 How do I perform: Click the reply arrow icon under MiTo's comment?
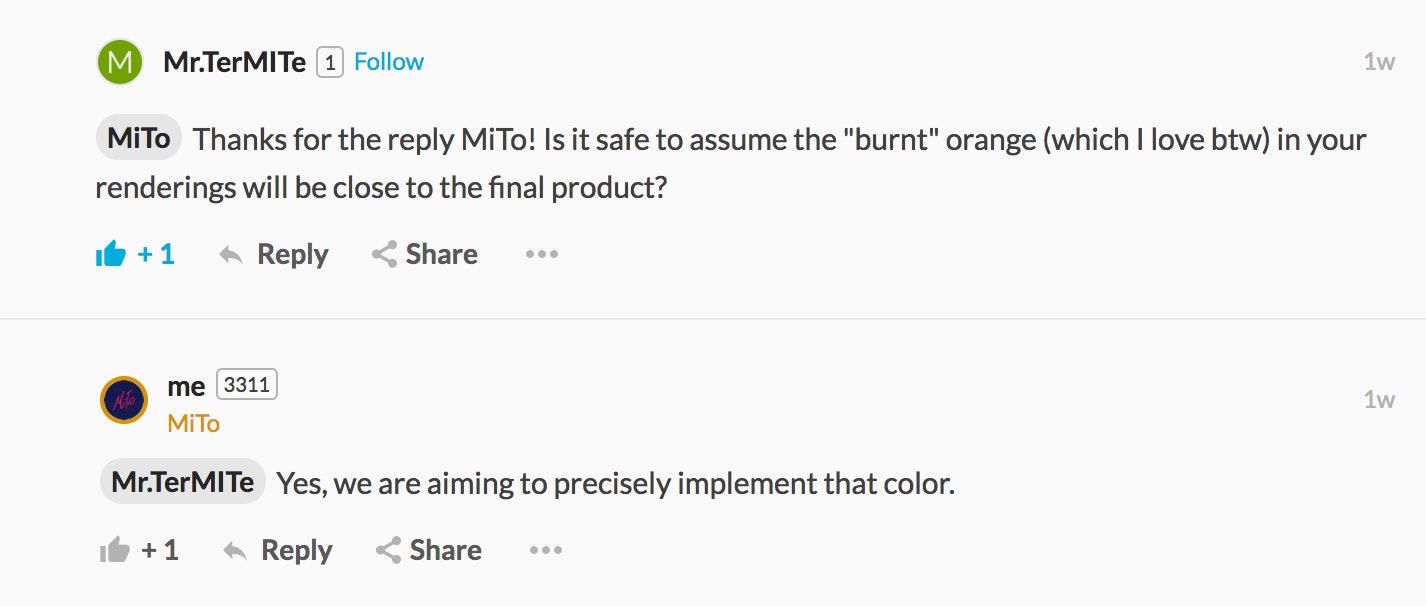click(x=235, y=551)
